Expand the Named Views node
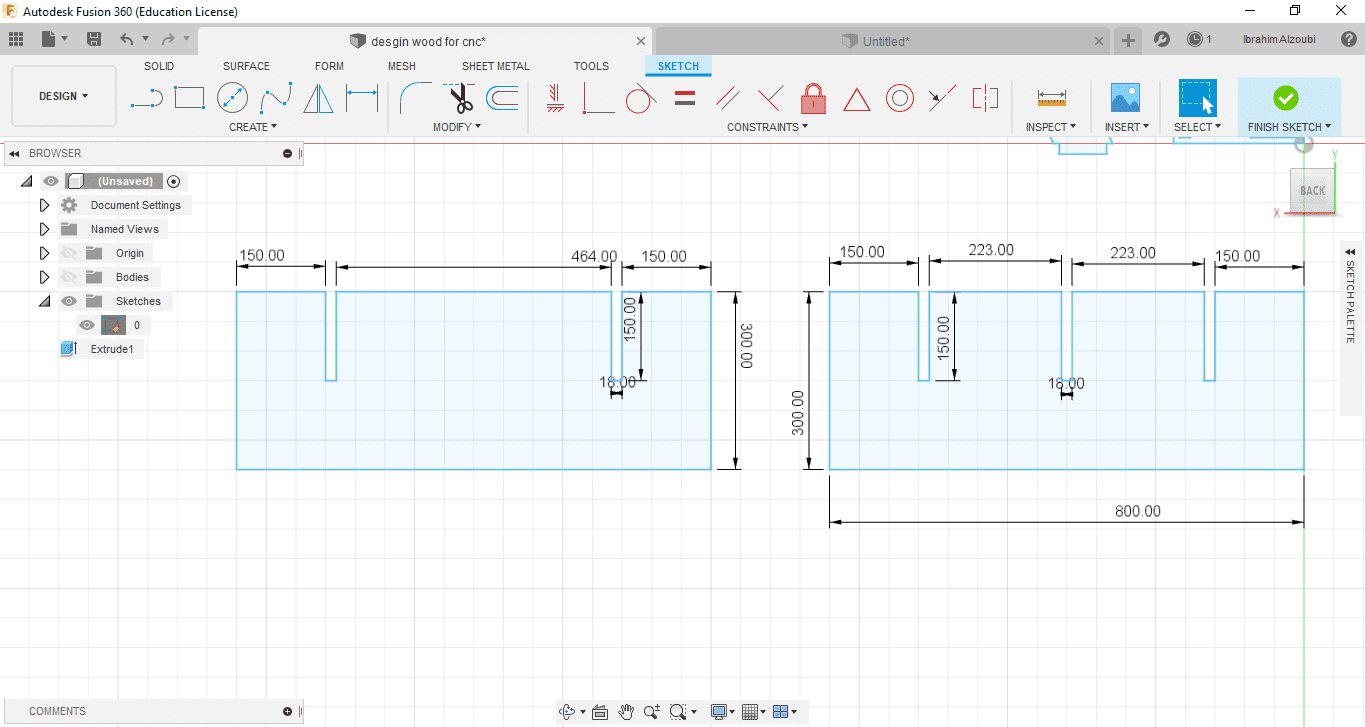 [44, 229]
